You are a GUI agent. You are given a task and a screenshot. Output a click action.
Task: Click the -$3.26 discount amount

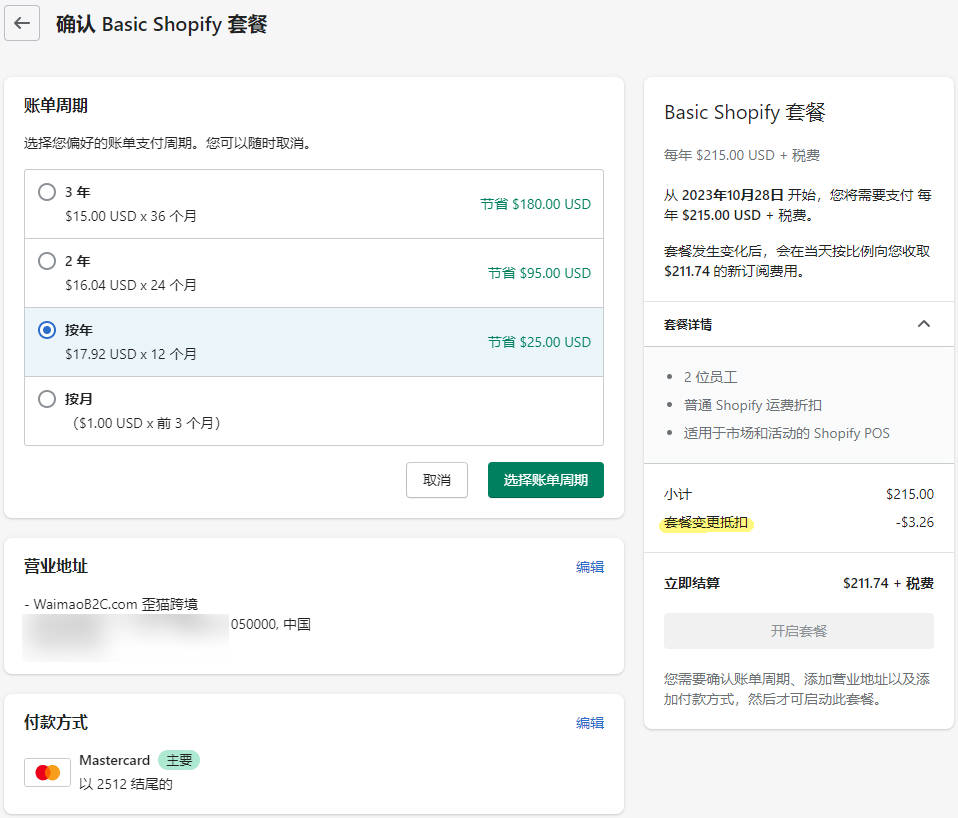pyautogui.click(x=915, y=522)
